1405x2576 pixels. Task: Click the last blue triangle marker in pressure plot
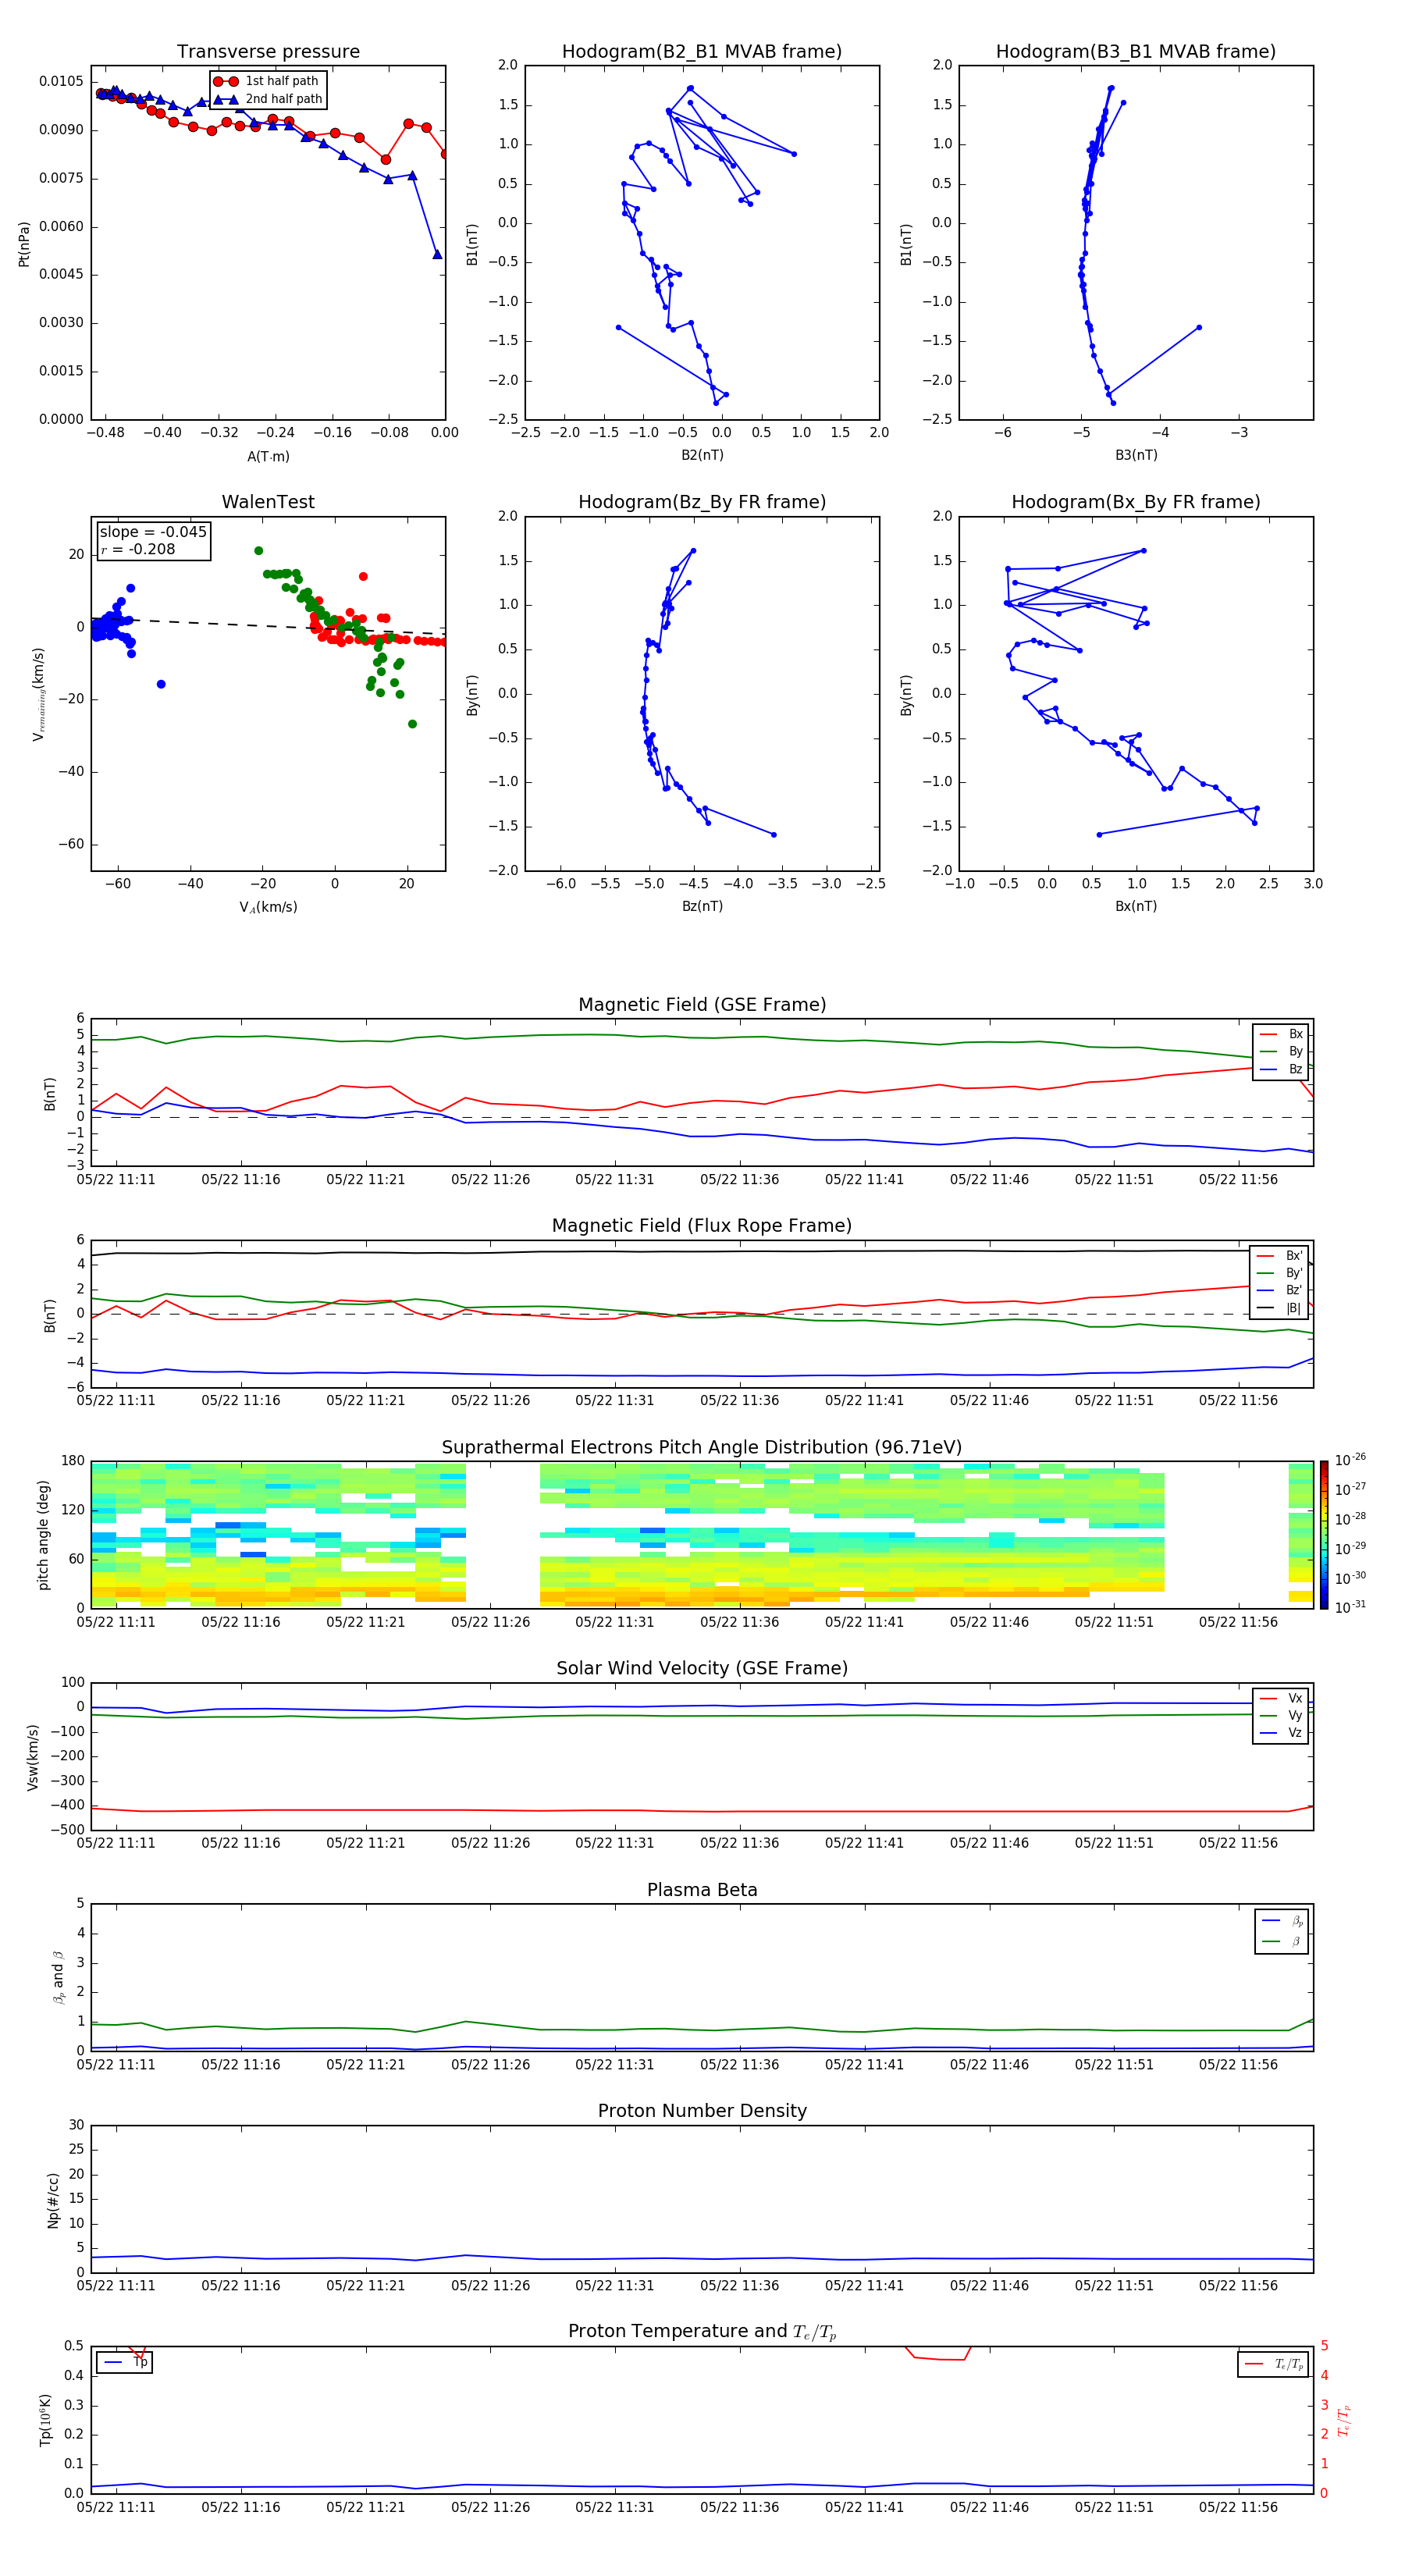pos(437,254)
